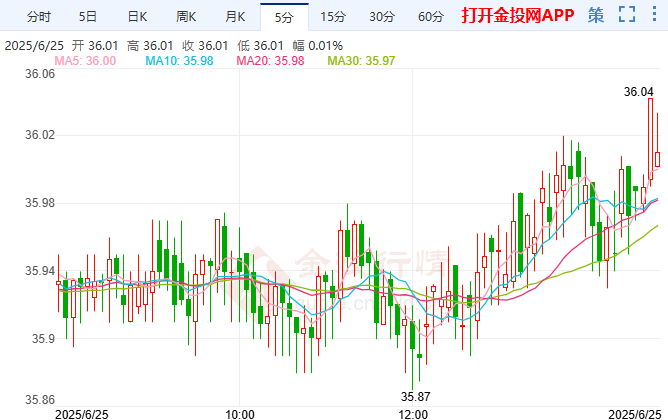Image resolution: width=668 pixels, height=420 pixels.
Task: Click the MA10:35.98 legend label
Action: click(180, 61)
